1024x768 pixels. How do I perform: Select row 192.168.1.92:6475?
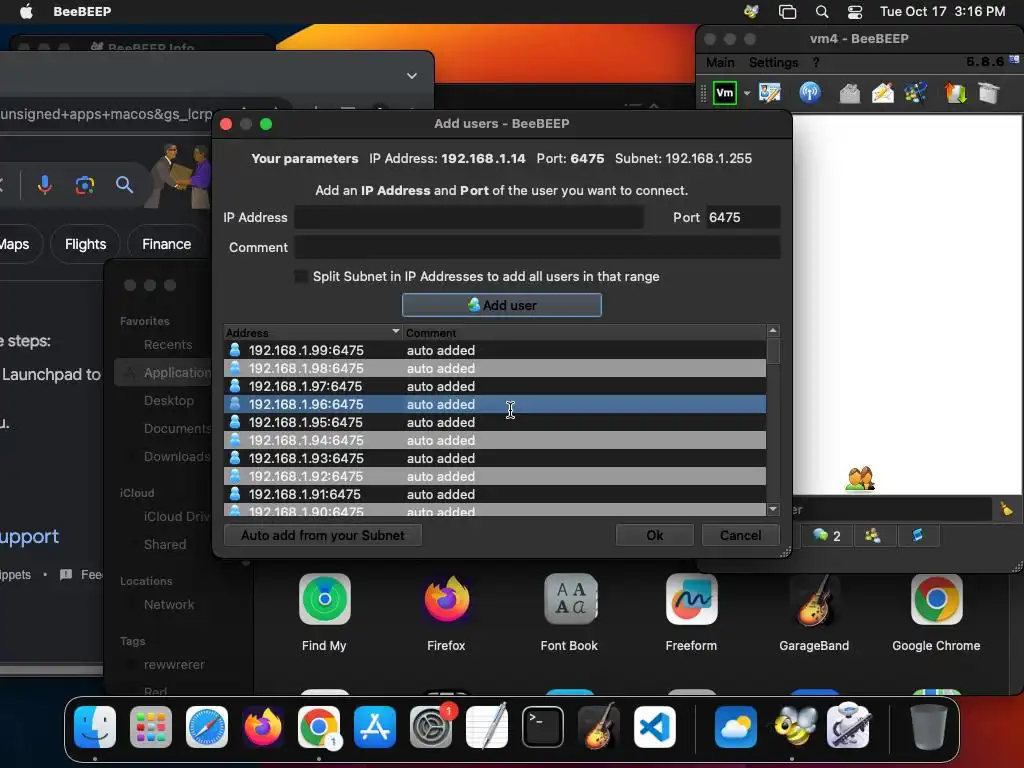495,476
